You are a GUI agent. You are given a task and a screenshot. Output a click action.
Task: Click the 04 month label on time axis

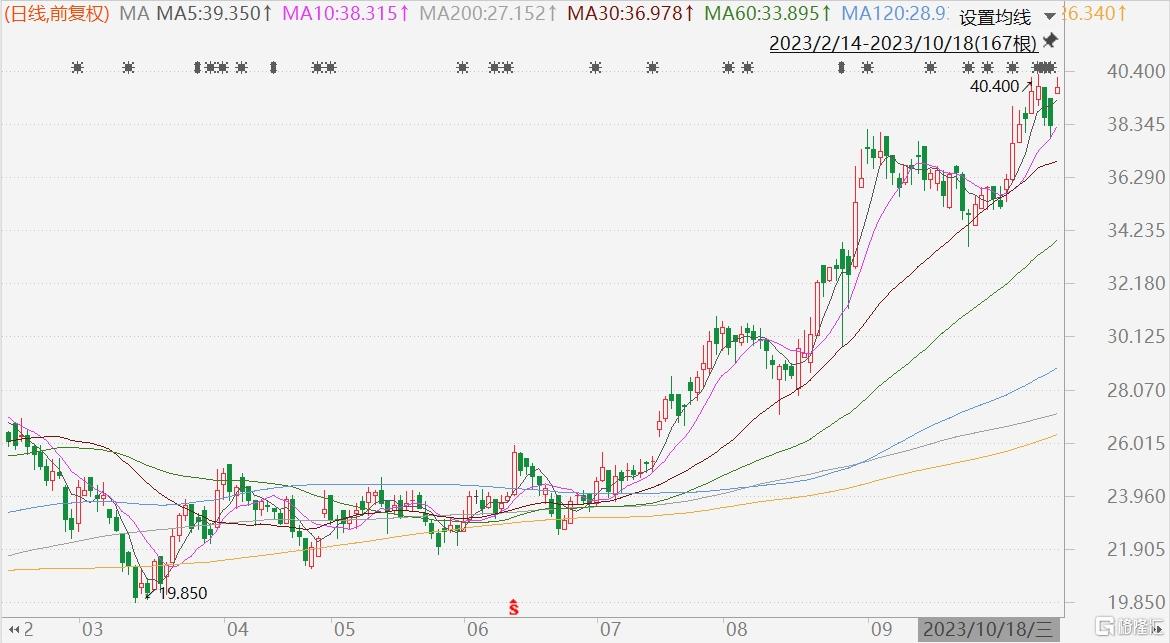[x=237, y=630]
